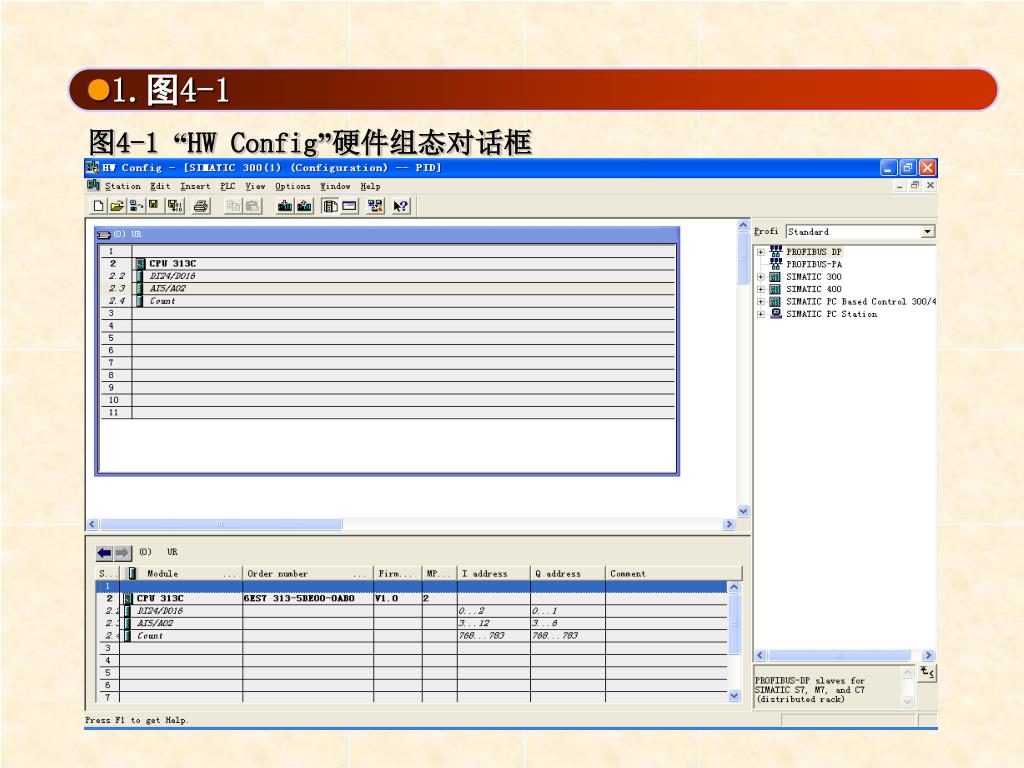Select AI5/AO2 submodule in rack view

pos(168,288)
